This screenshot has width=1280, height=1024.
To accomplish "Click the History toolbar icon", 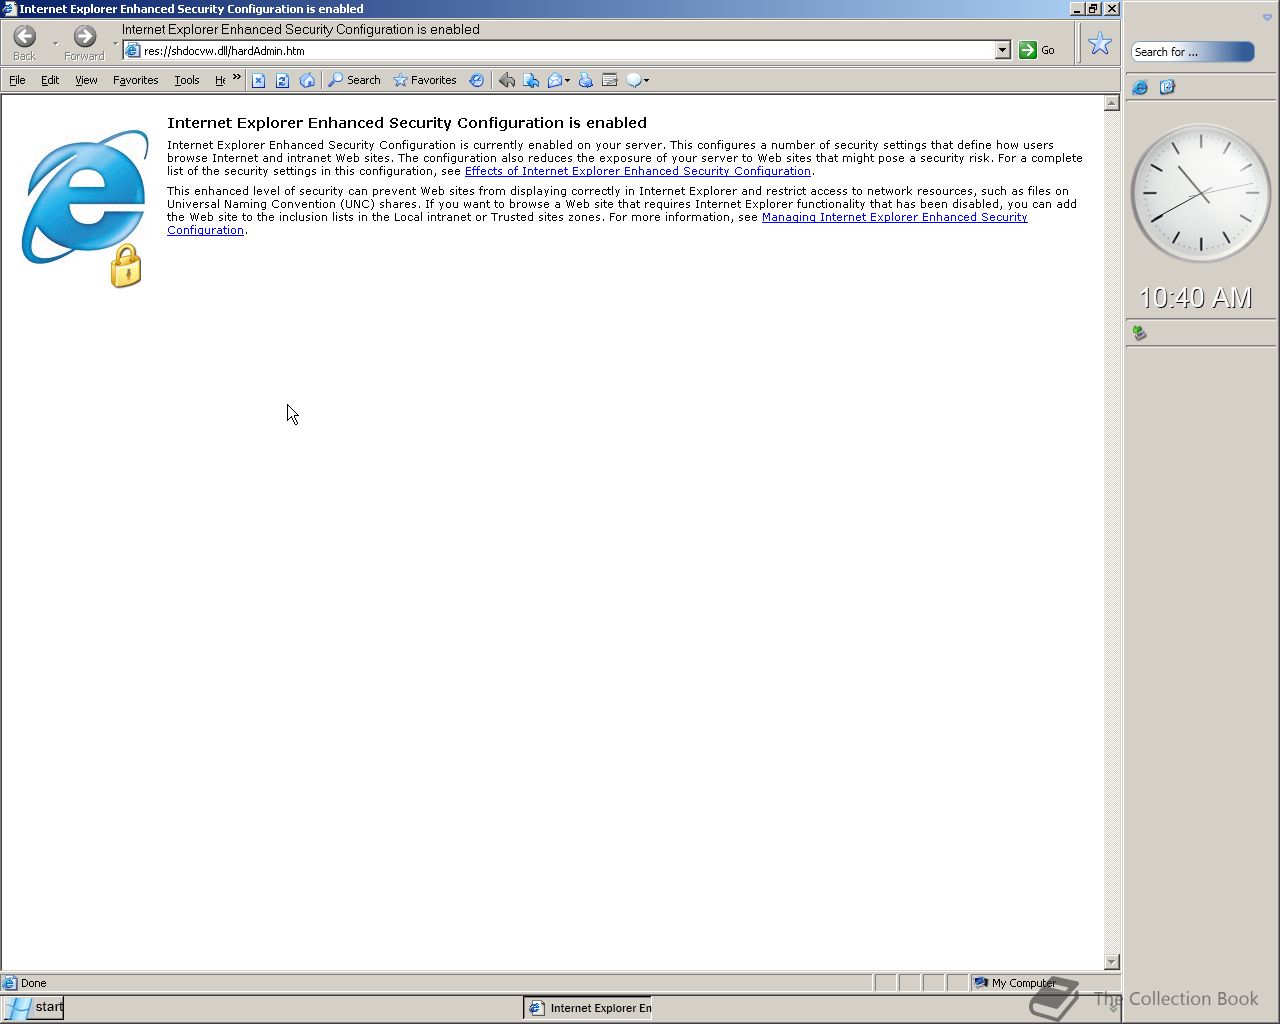I will (x=476, y=80).
